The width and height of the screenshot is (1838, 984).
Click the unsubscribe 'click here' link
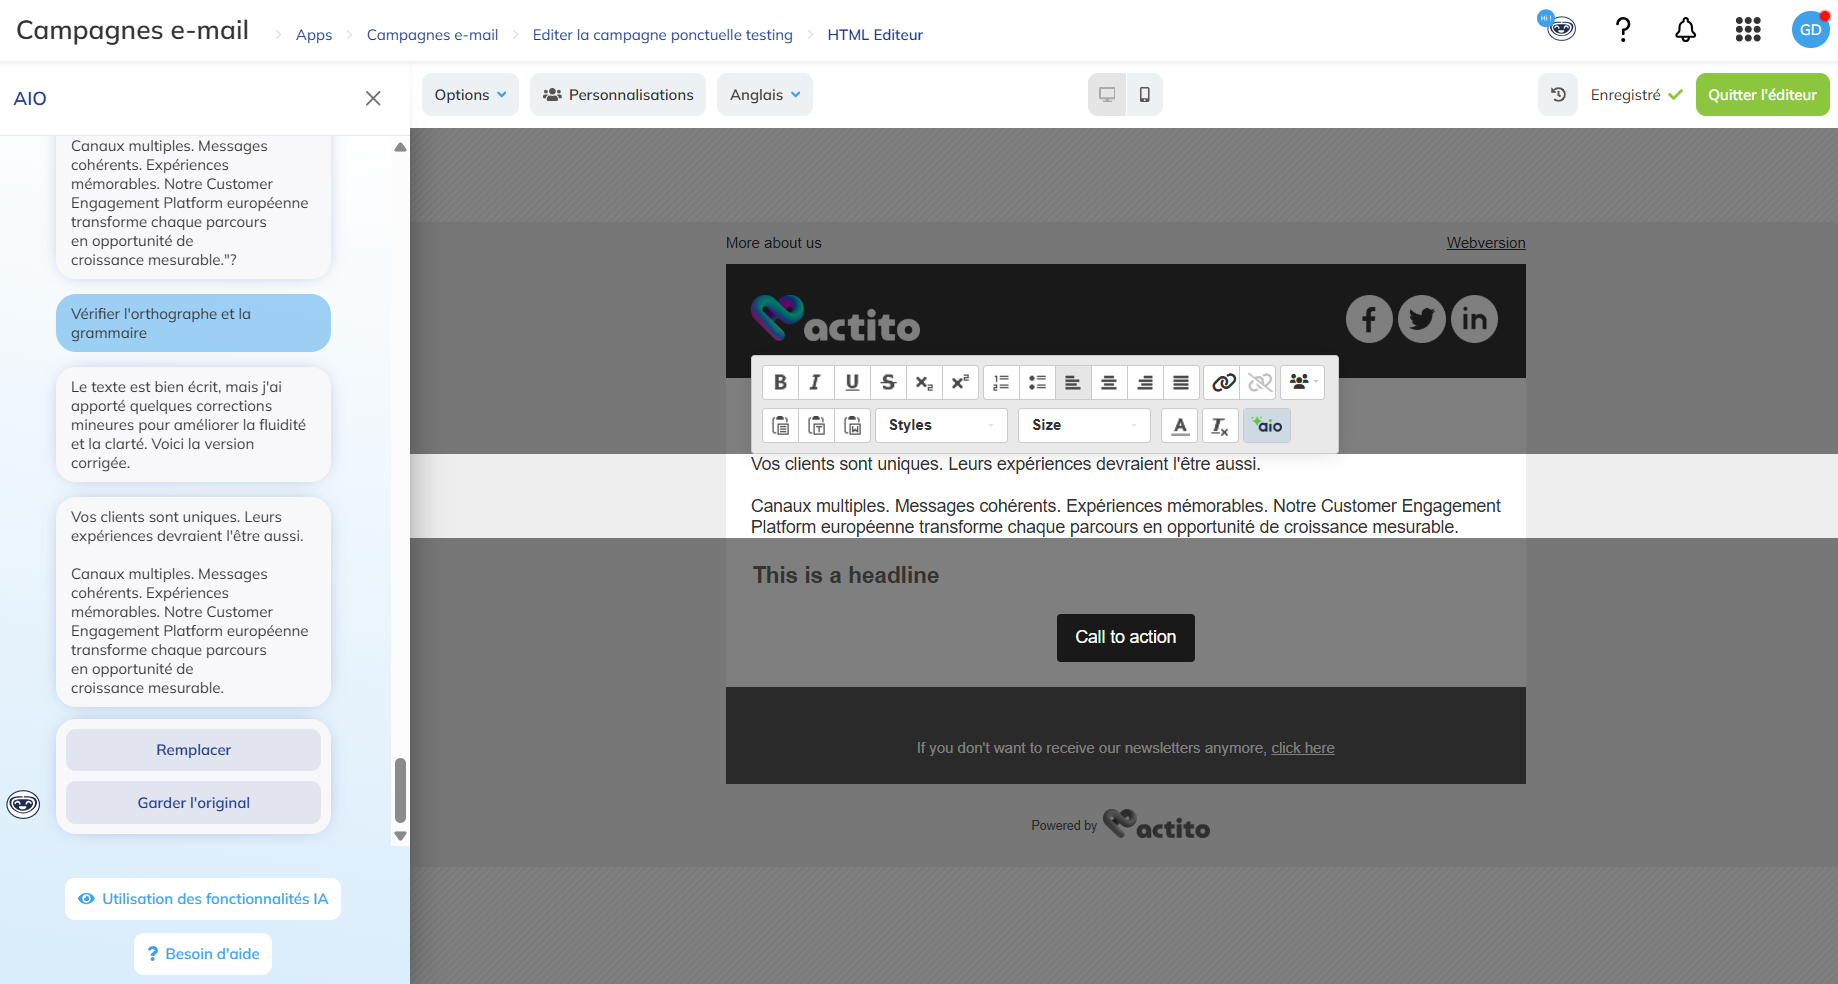point(1302,748)
